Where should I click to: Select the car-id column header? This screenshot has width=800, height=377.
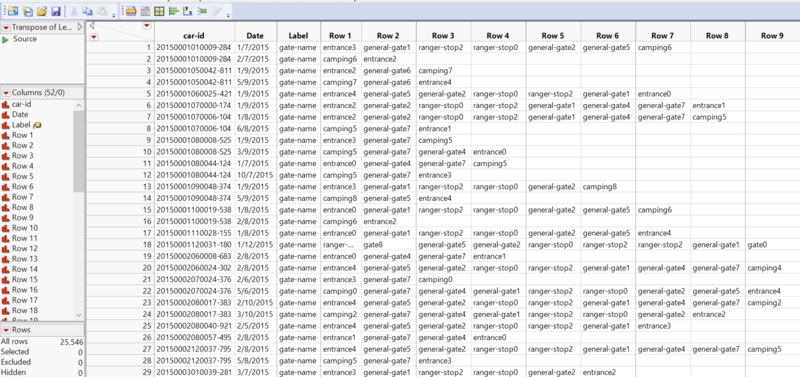pos(194,36)
